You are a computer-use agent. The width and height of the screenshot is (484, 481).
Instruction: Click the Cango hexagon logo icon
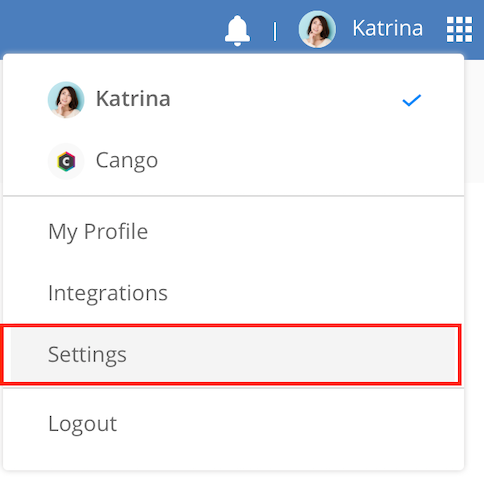(x=66, y=161)
